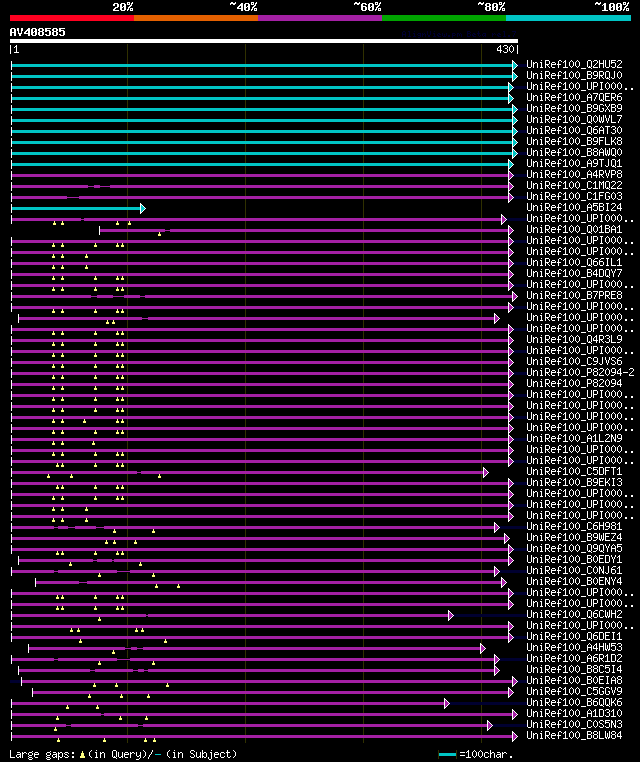Select the UniRef100_A4RVP8 label

tap(574, 175)
